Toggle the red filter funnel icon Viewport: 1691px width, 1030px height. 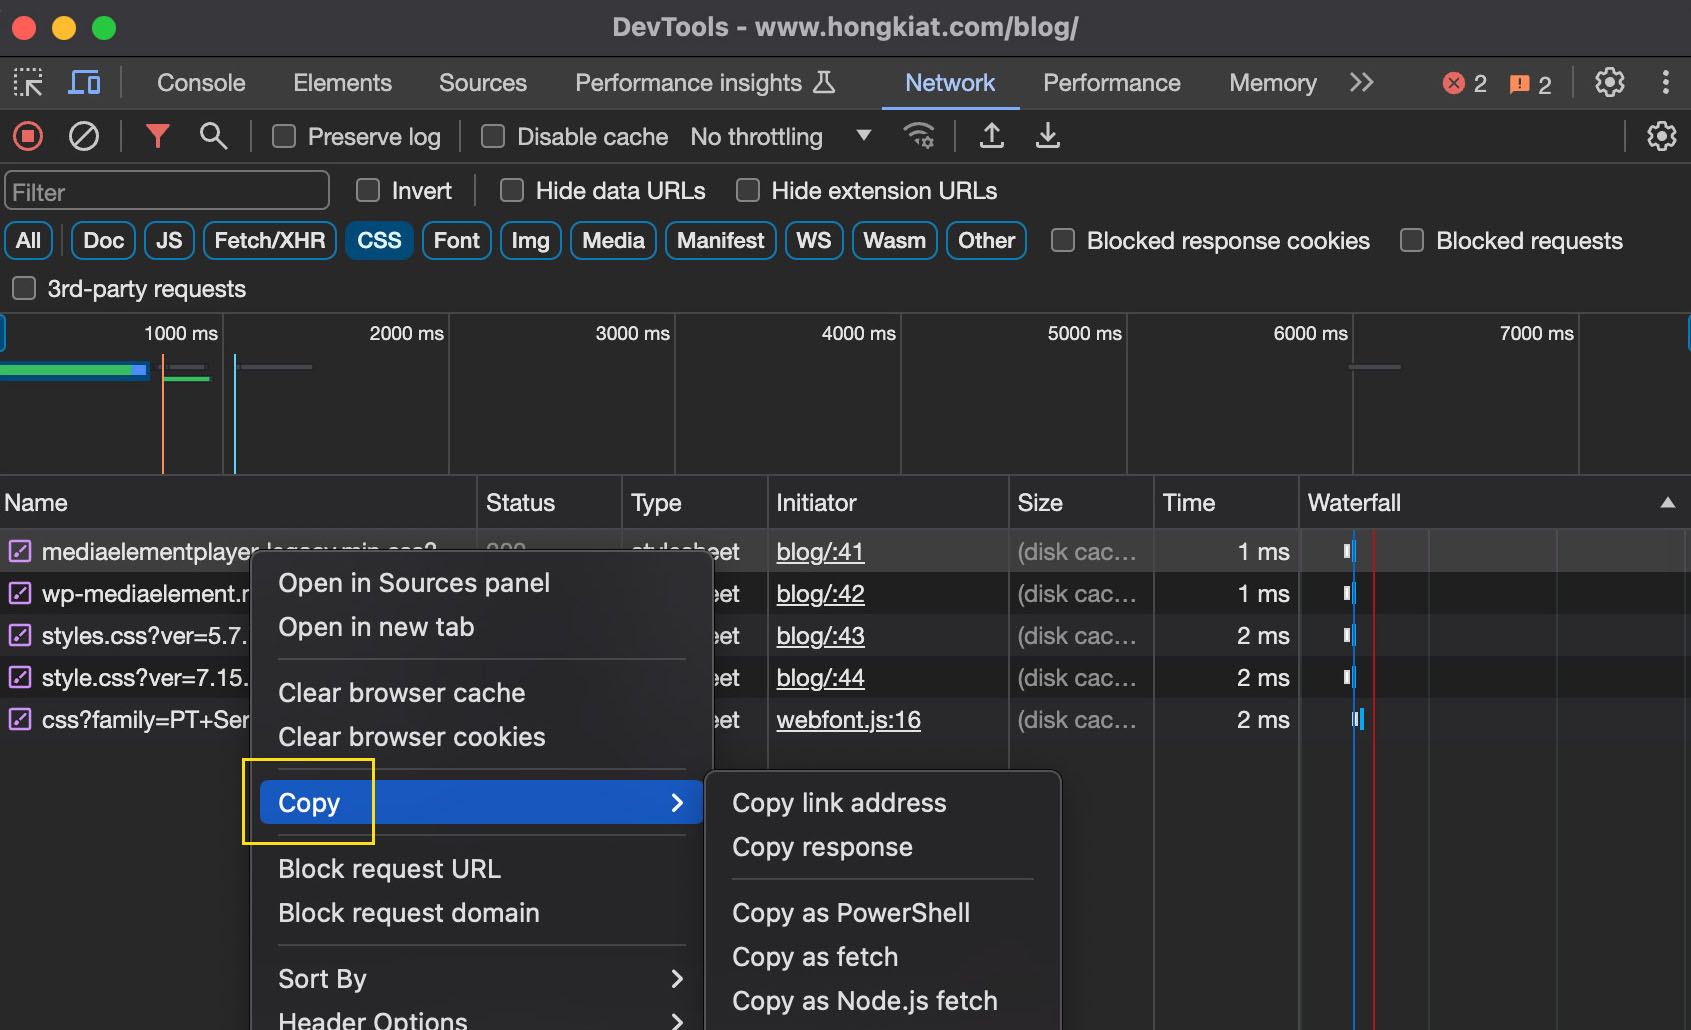tap(157, 136)
